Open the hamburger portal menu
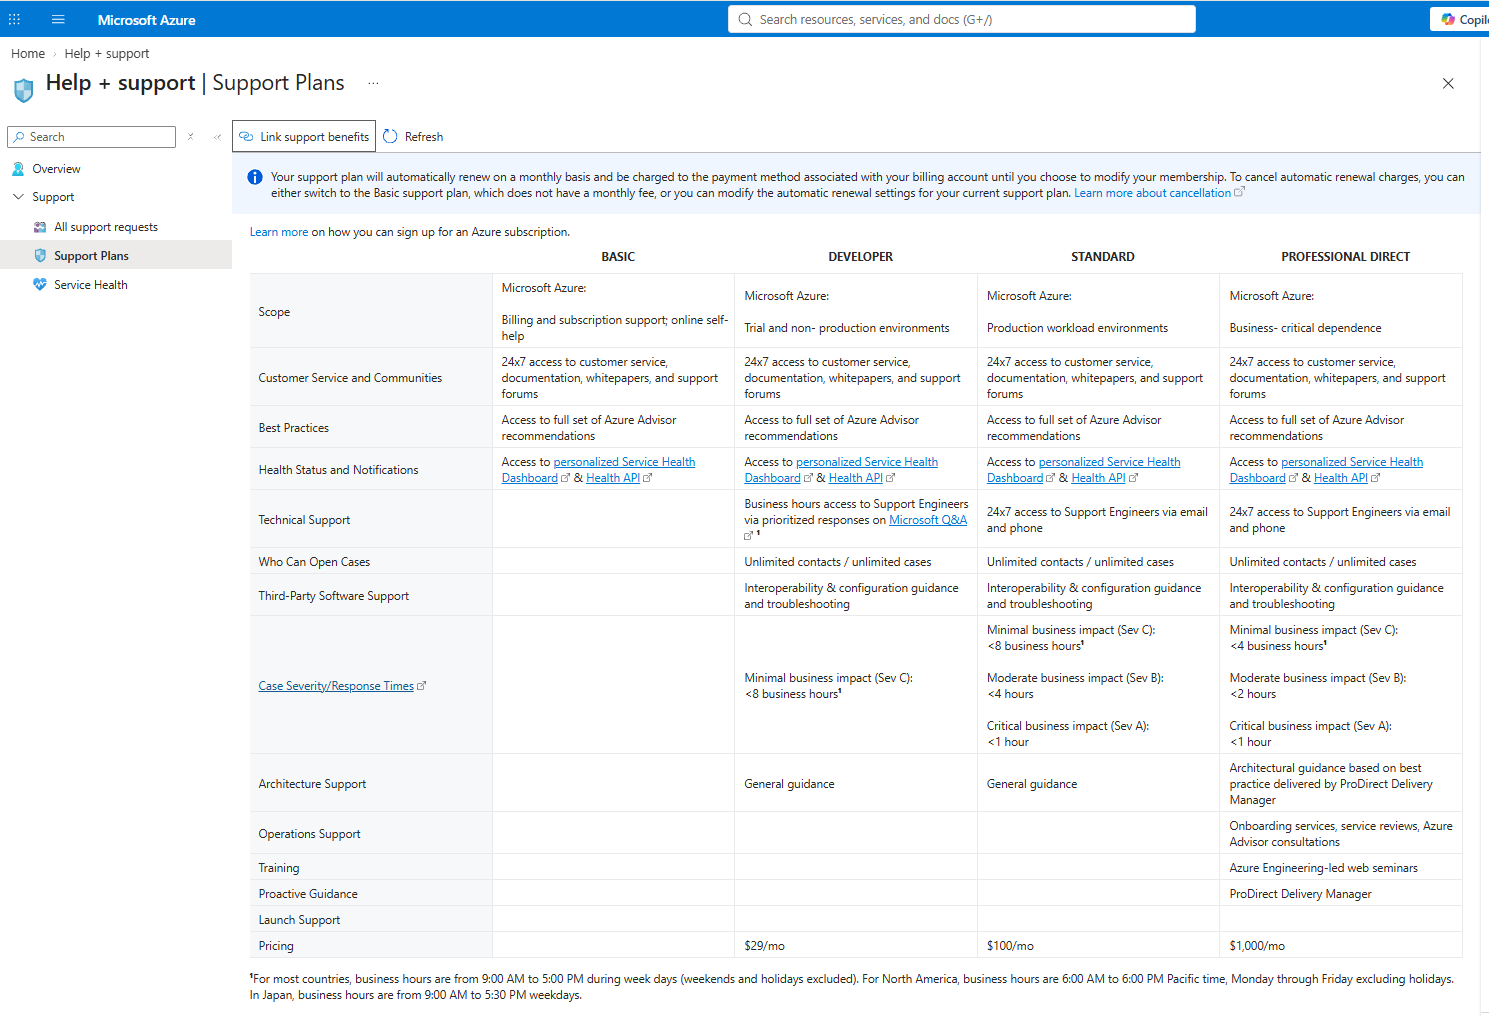The image size is (1489, 1016). [58, 19]
